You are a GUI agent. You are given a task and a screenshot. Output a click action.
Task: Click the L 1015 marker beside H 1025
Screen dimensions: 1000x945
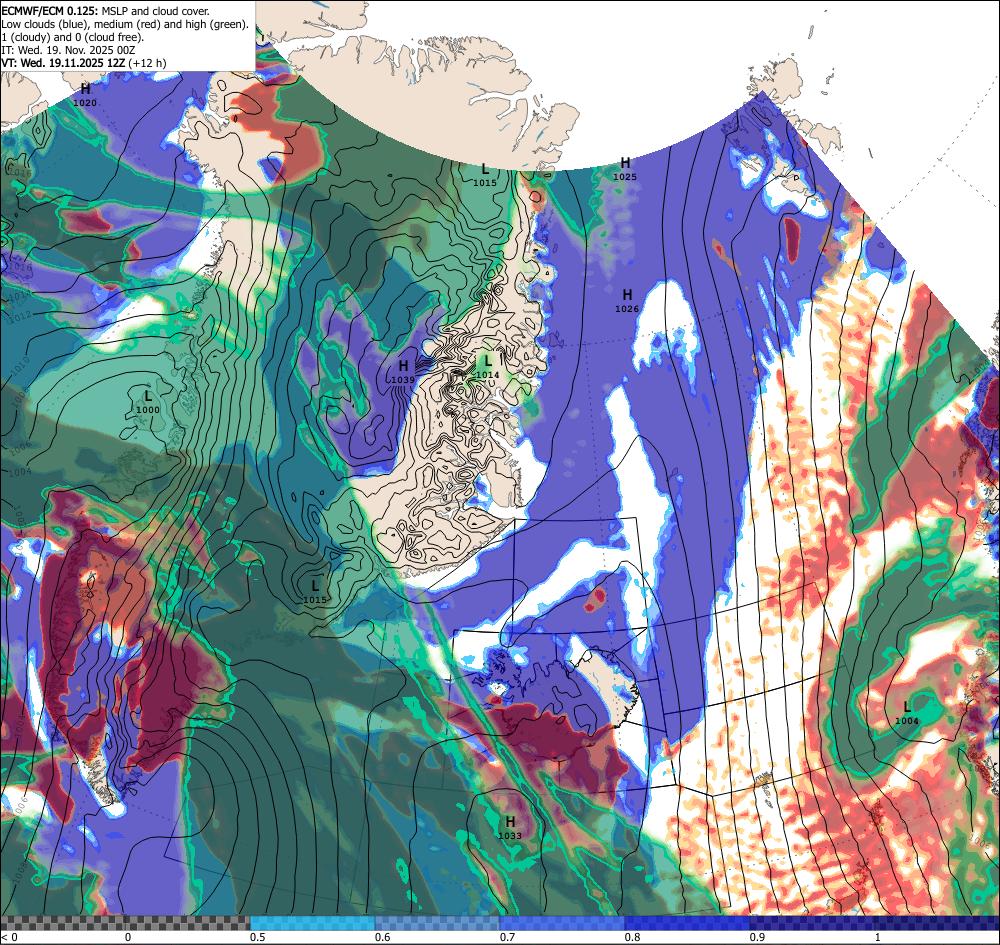tap(485, 175)
